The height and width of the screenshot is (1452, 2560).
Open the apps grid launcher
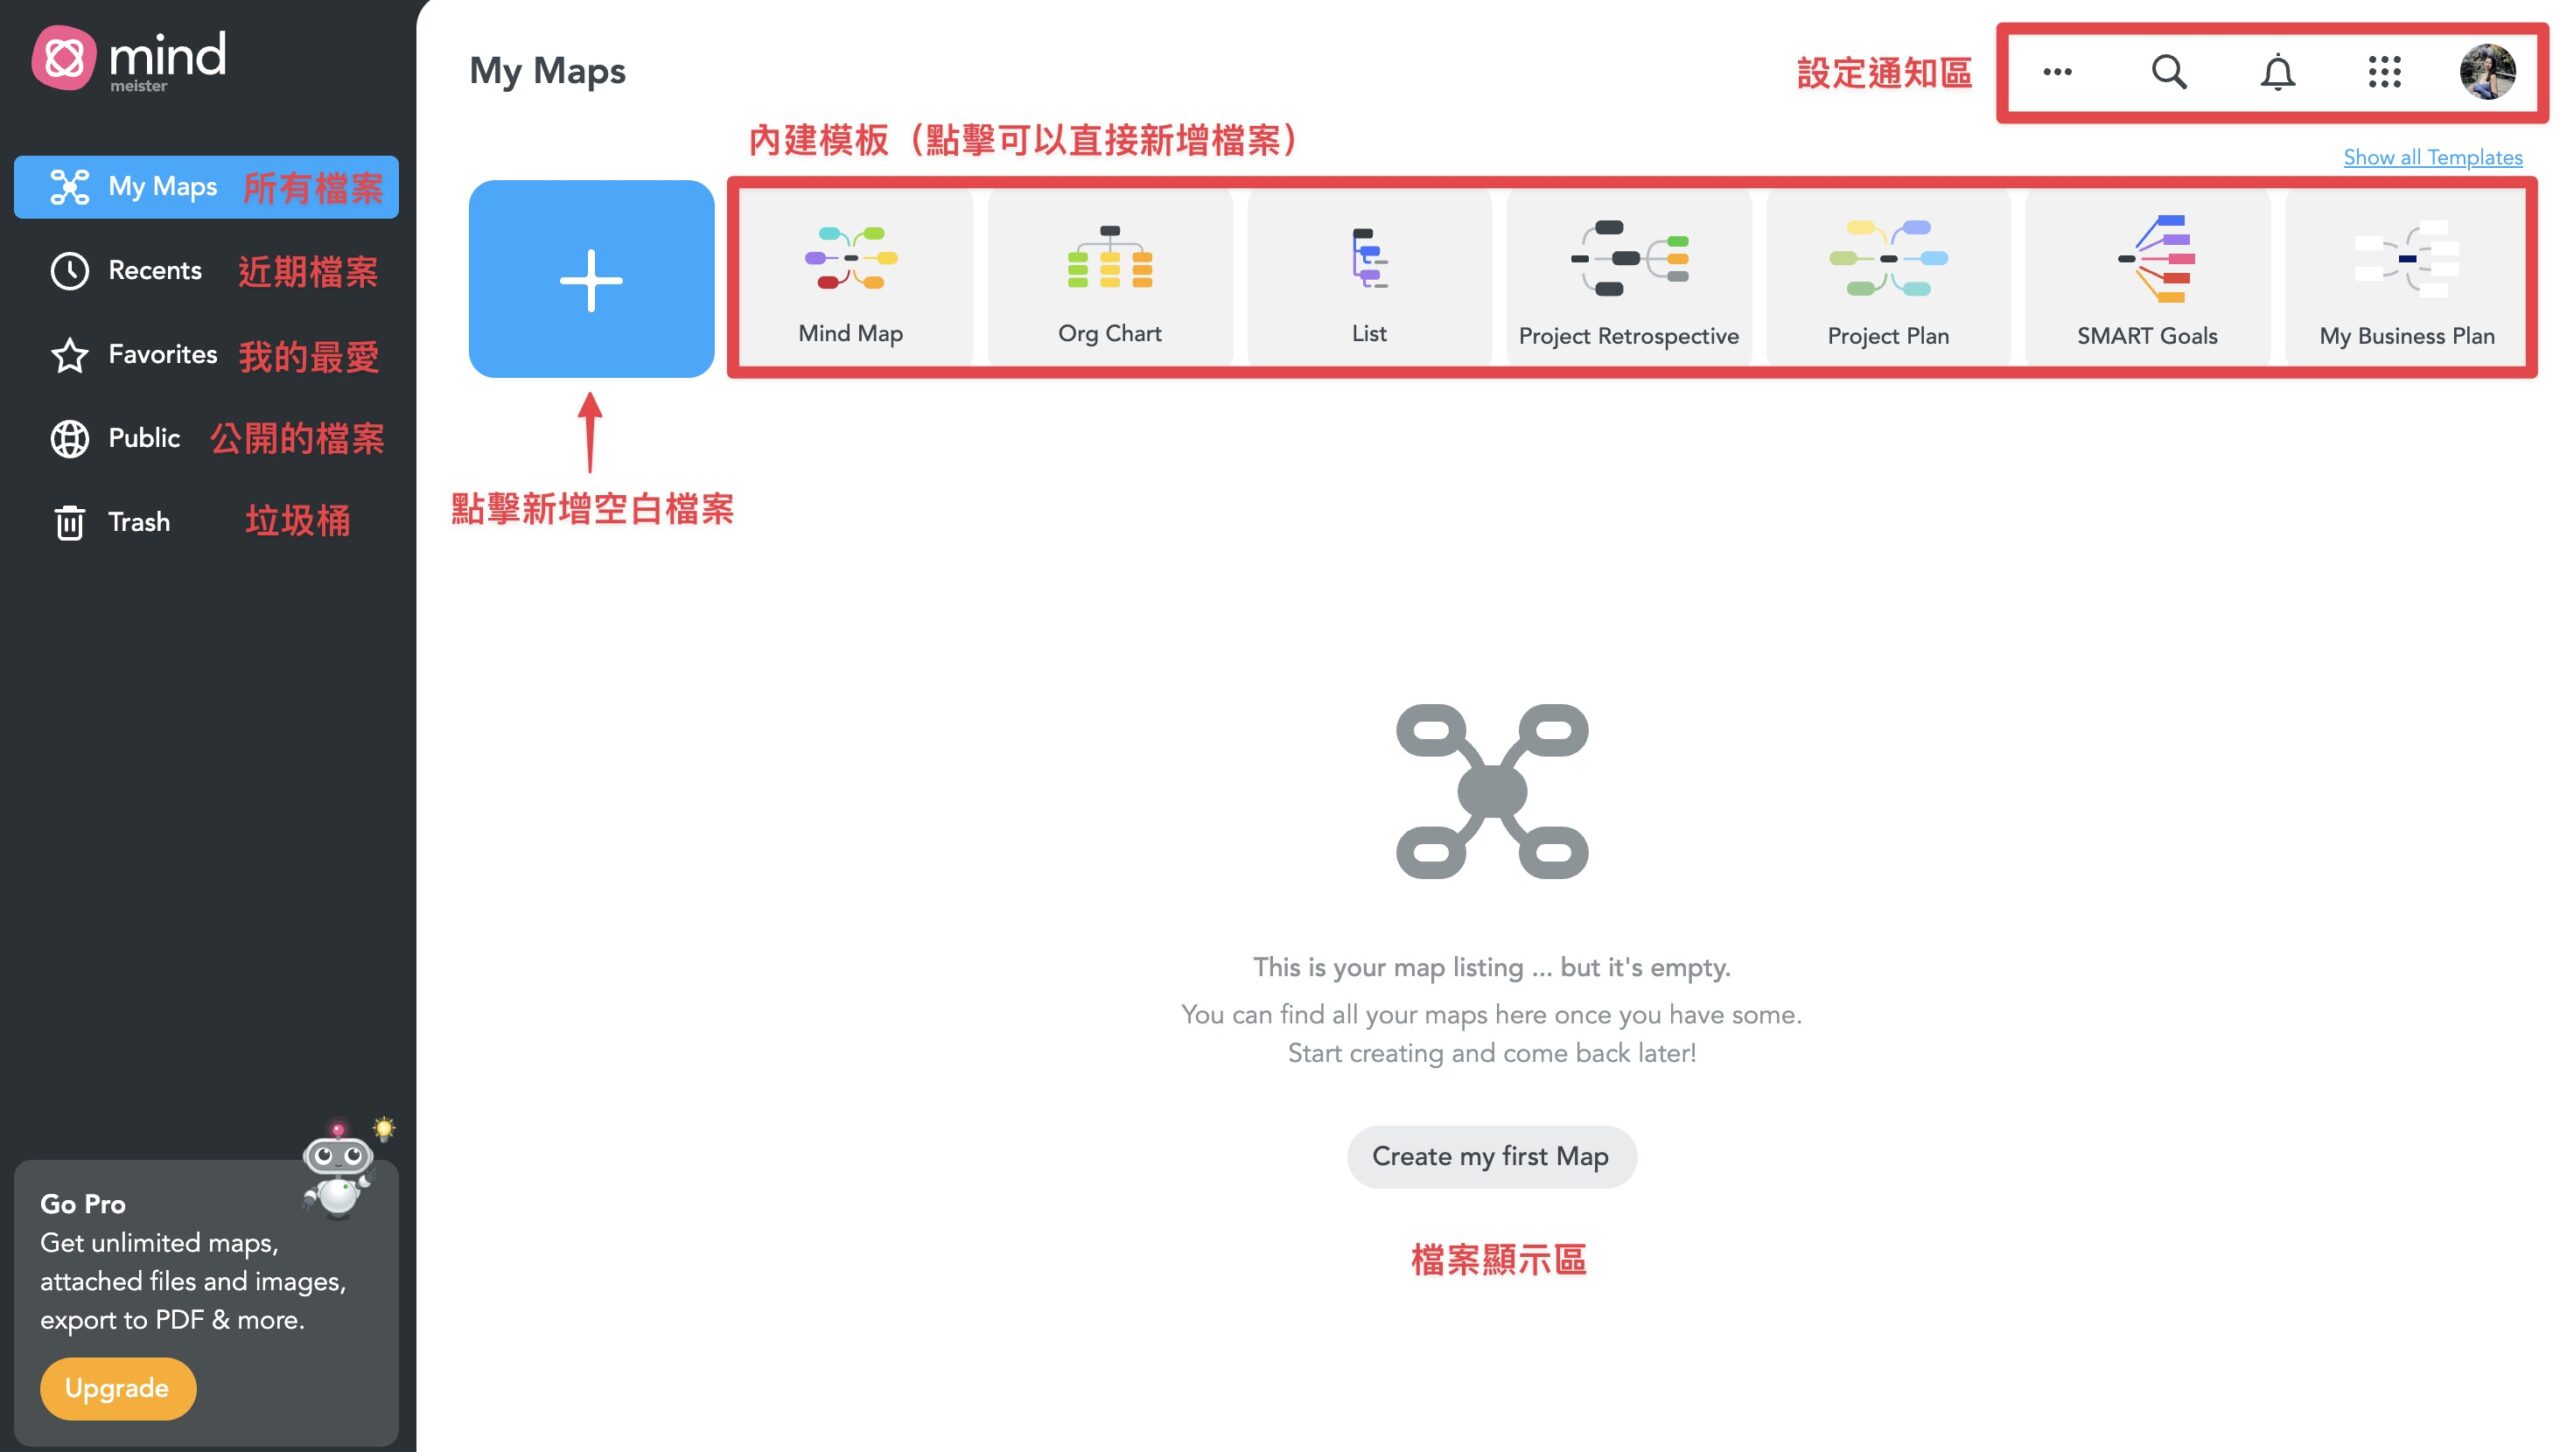2385,72
